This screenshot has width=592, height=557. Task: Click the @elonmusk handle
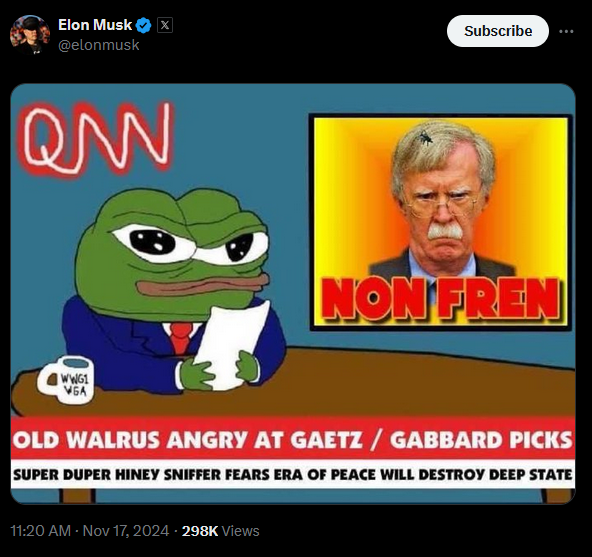[x=99, y=45]
